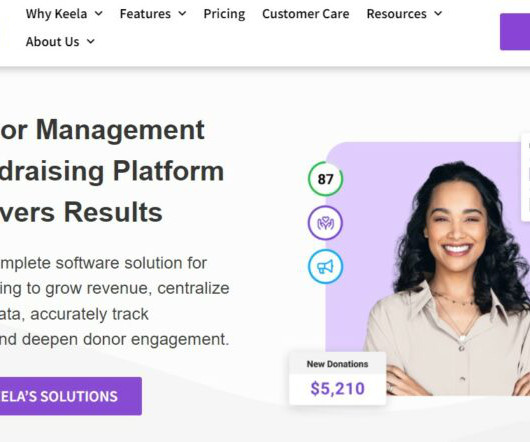Click the blue megaphone icon
The width and height of the screenshot is (530, 442).
pos(326,266)
